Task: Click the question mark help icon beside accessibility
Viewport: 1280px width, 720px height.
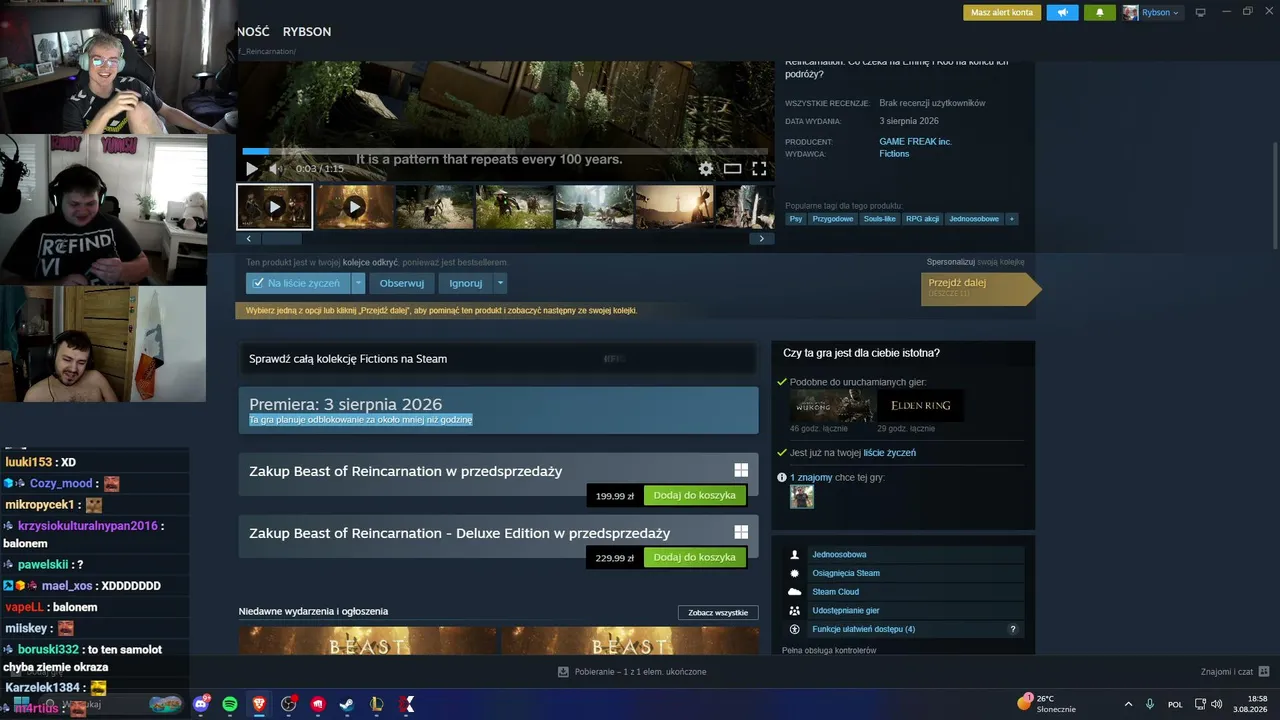Action: pos(1013,629)
